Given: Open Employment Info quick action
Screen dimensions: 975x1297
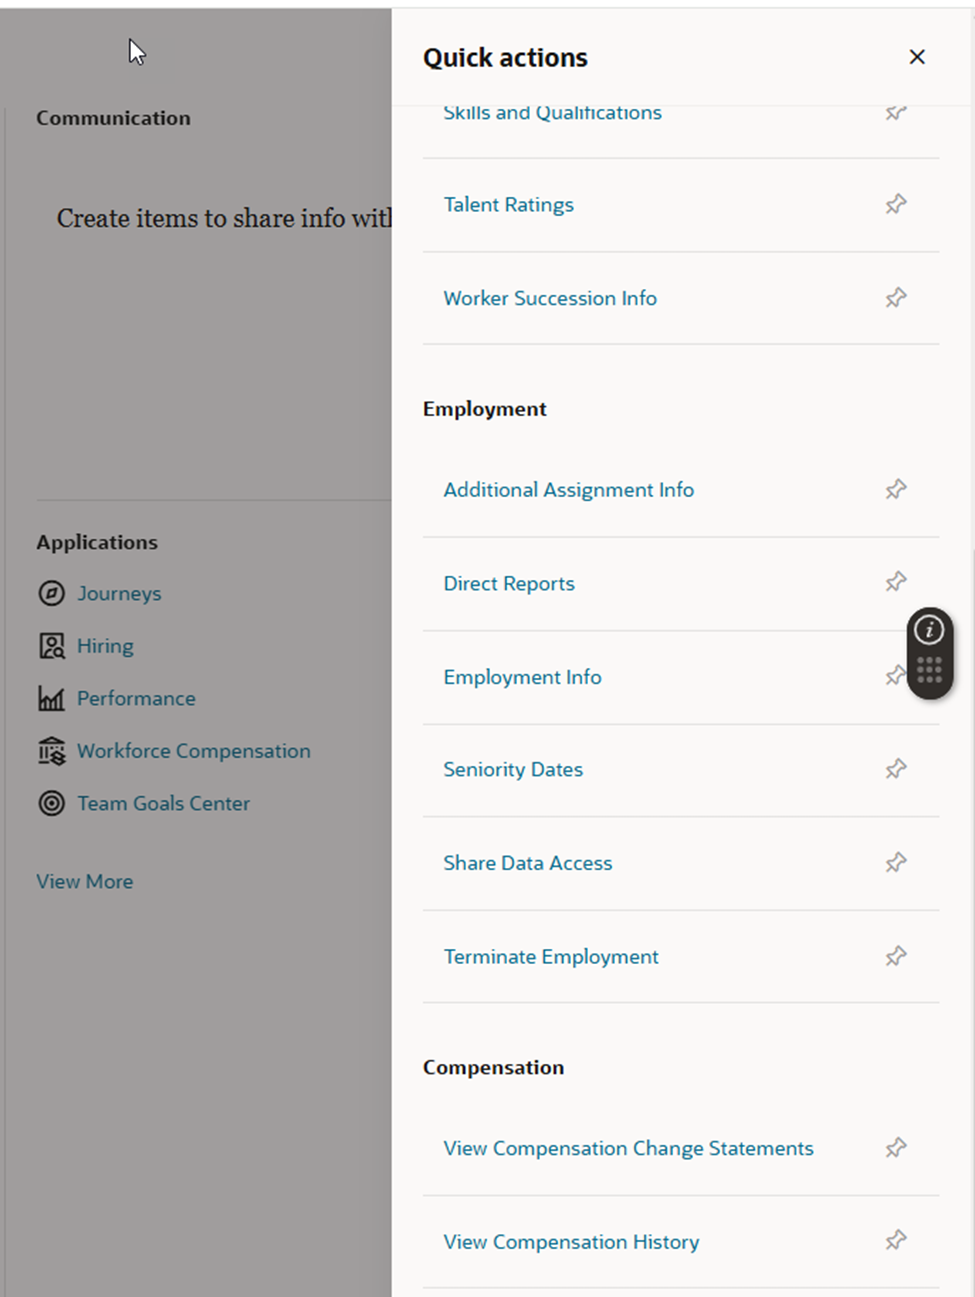Looking at the screenshot, I should (523, 677).
